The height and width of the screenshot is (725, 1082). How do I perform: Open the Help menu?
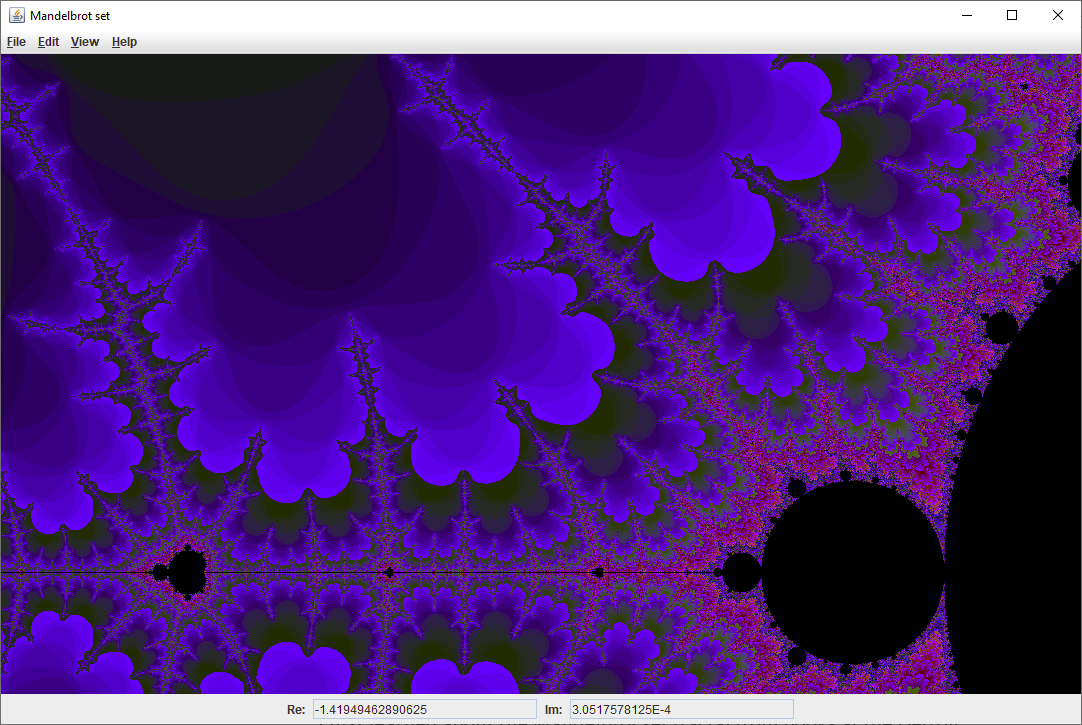coord(124,41)
